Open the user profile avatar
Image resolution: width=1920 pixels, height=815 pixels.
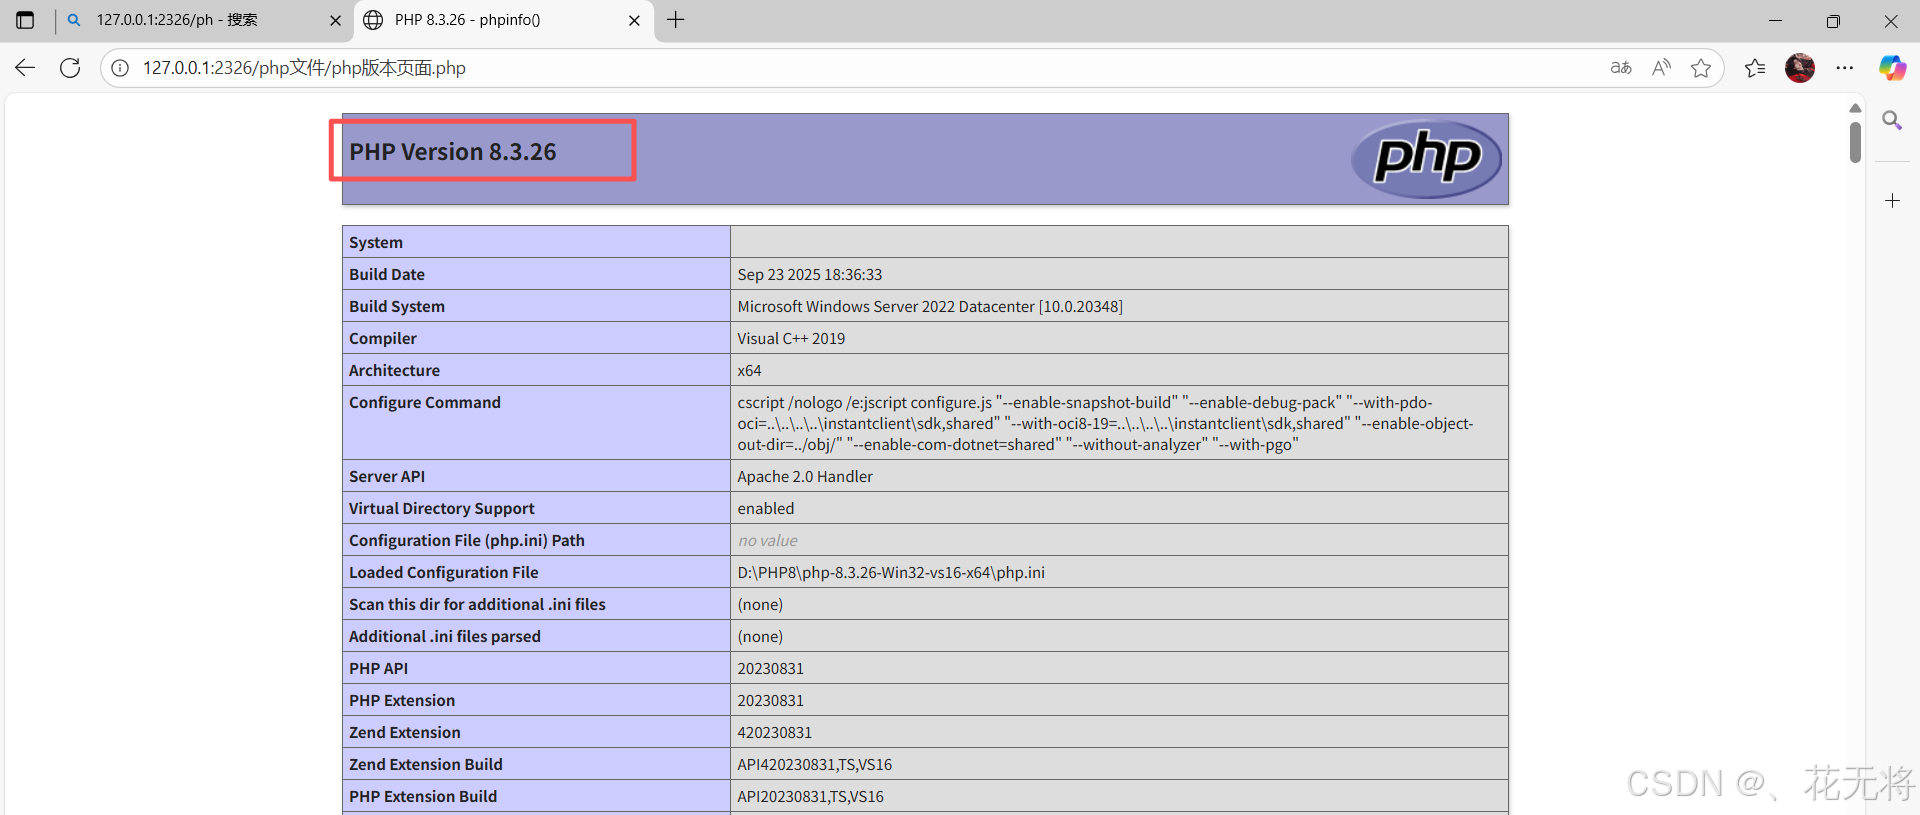1800,68
